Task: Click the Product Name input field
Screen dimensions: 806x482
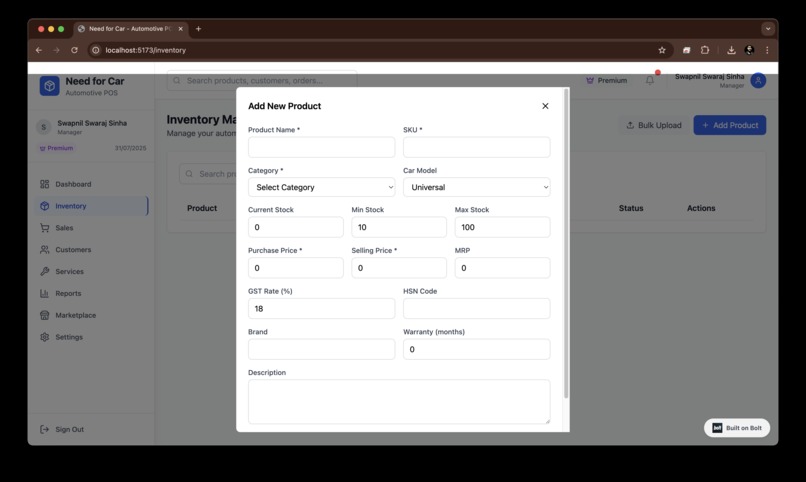Action: tap(321, 147)
